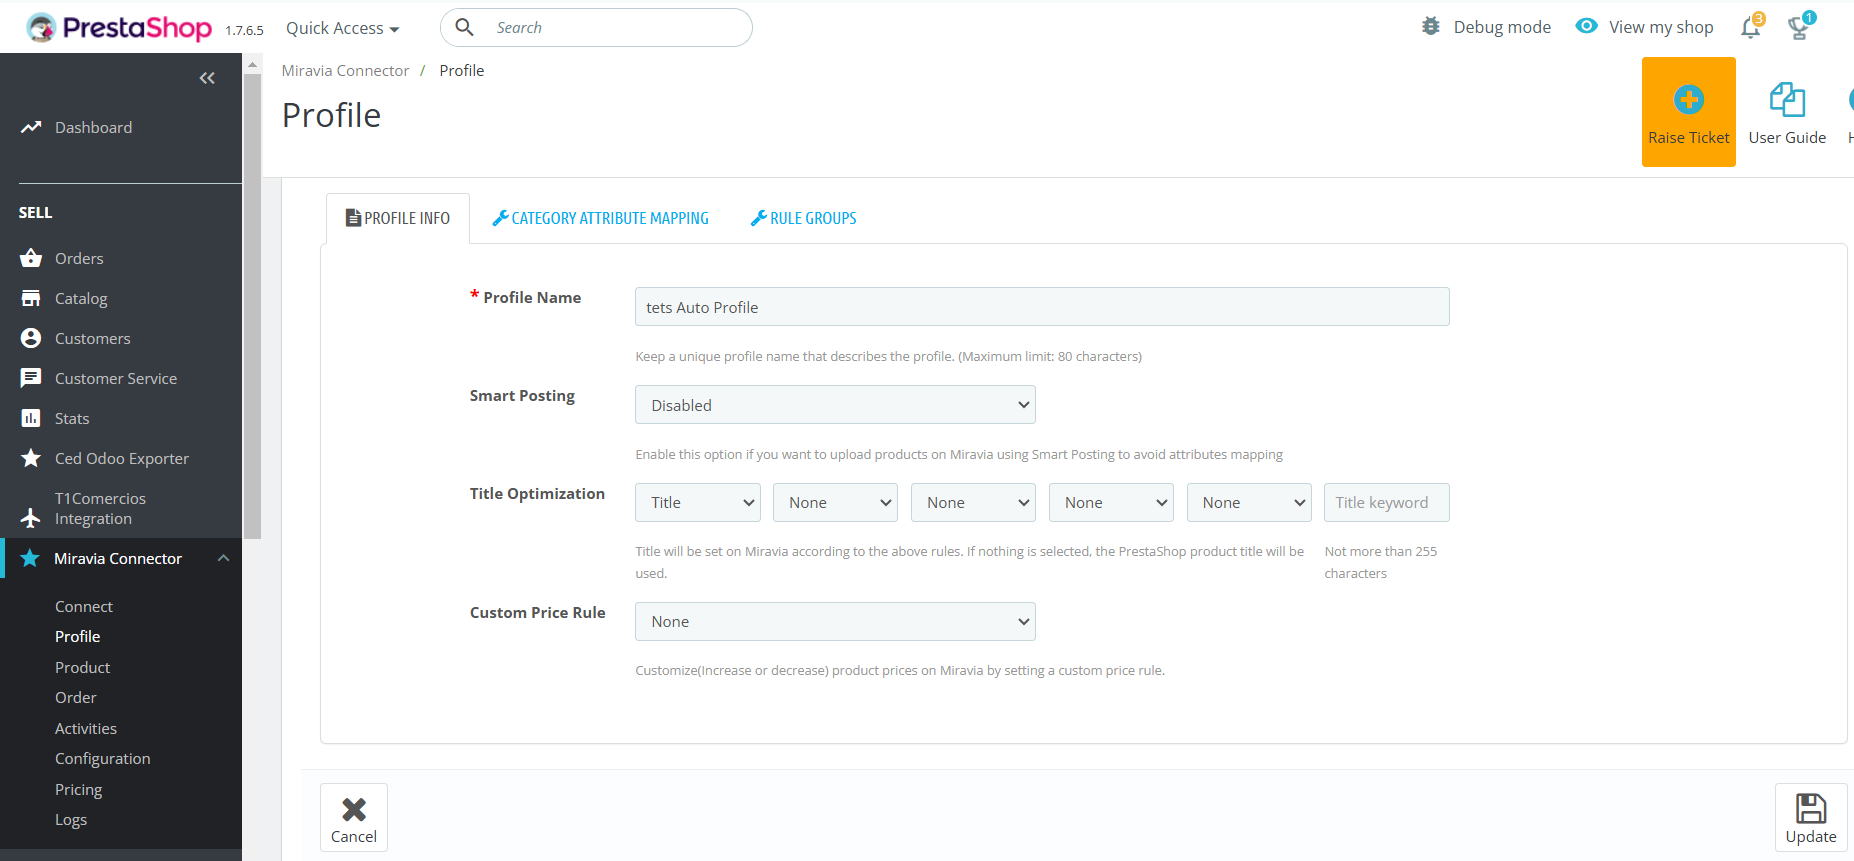
Task: Click View my shop link text
Action: pos(1661,27)
